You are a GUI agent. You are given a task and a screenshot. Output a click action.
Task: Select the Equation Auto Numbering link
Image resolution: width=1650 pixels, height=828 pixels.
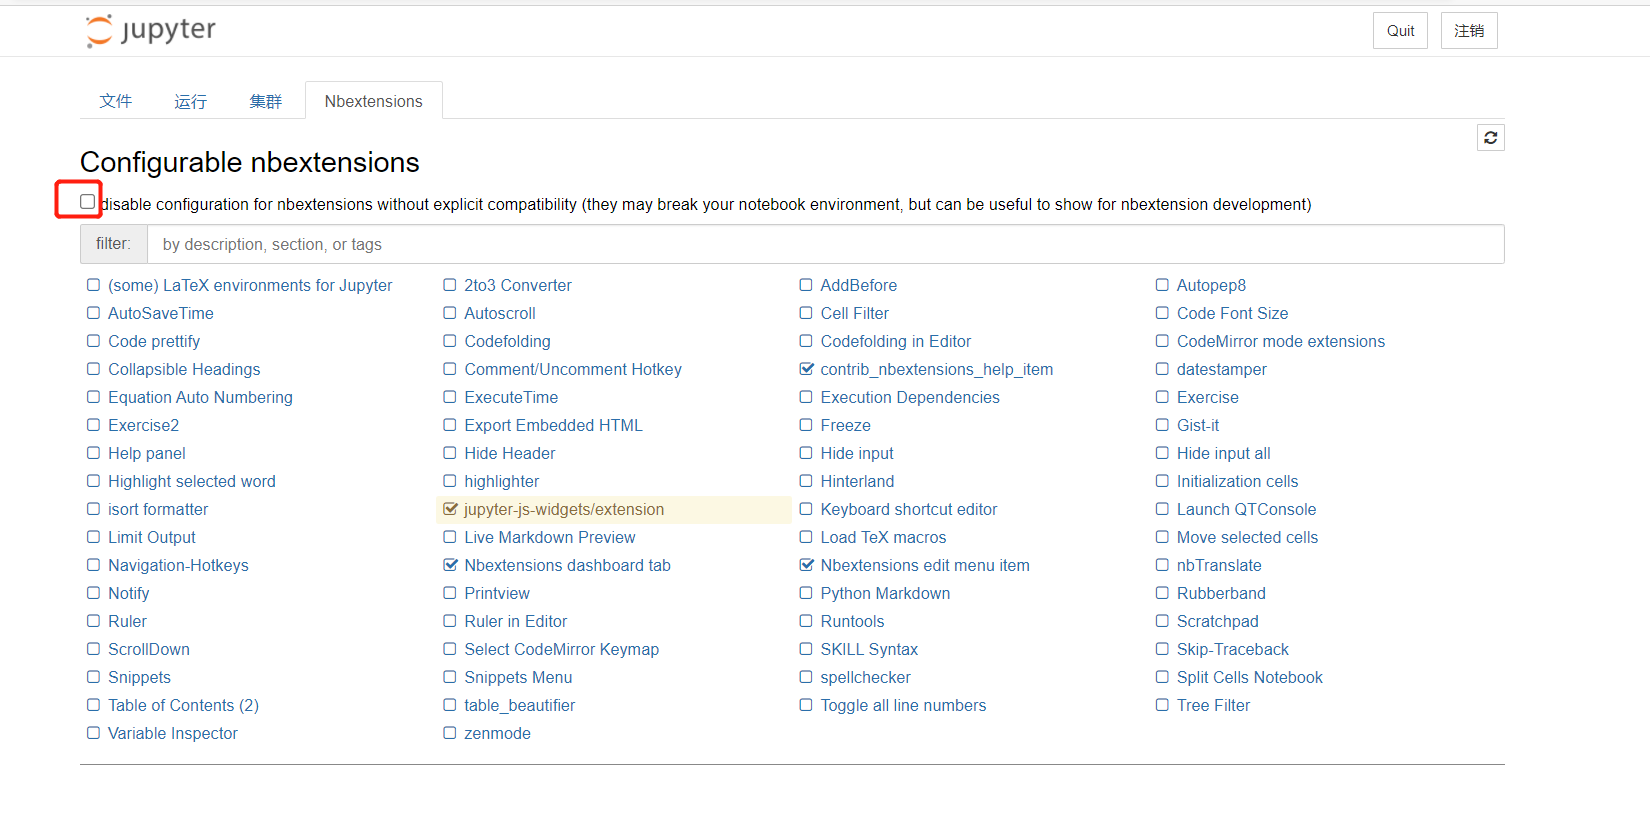[x=200, y=397]
